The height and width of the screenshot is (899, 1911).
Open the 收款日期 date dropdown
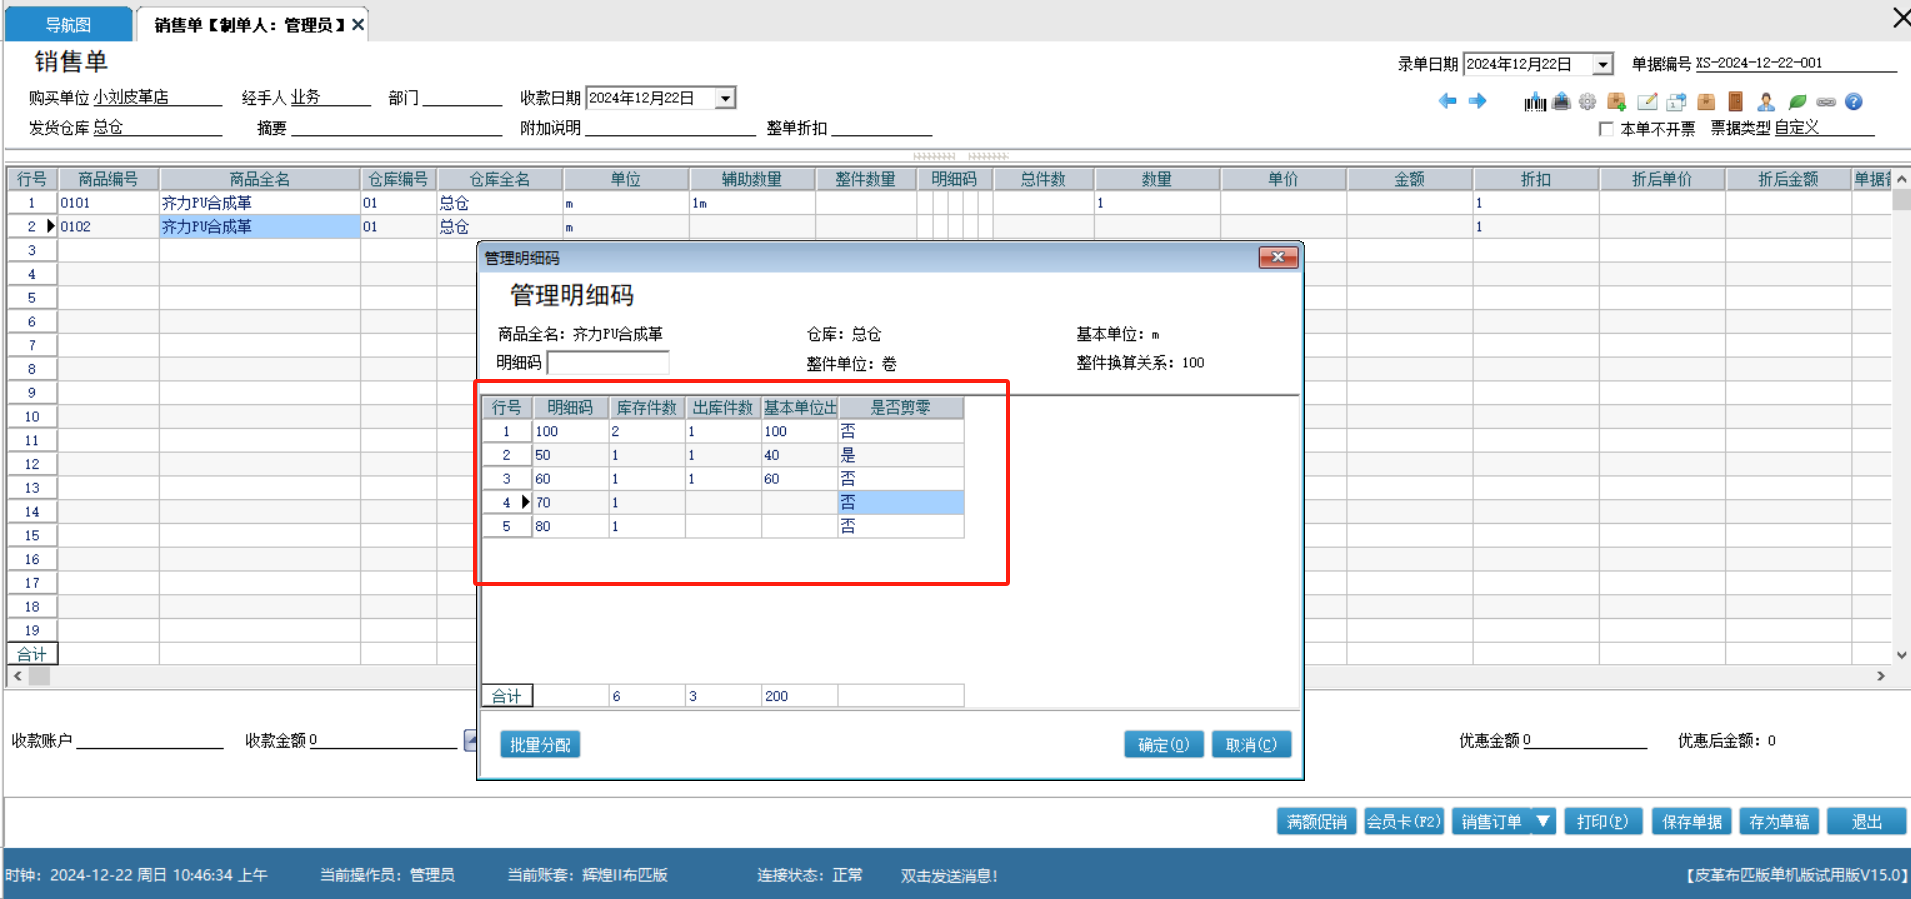click(726, 98)
